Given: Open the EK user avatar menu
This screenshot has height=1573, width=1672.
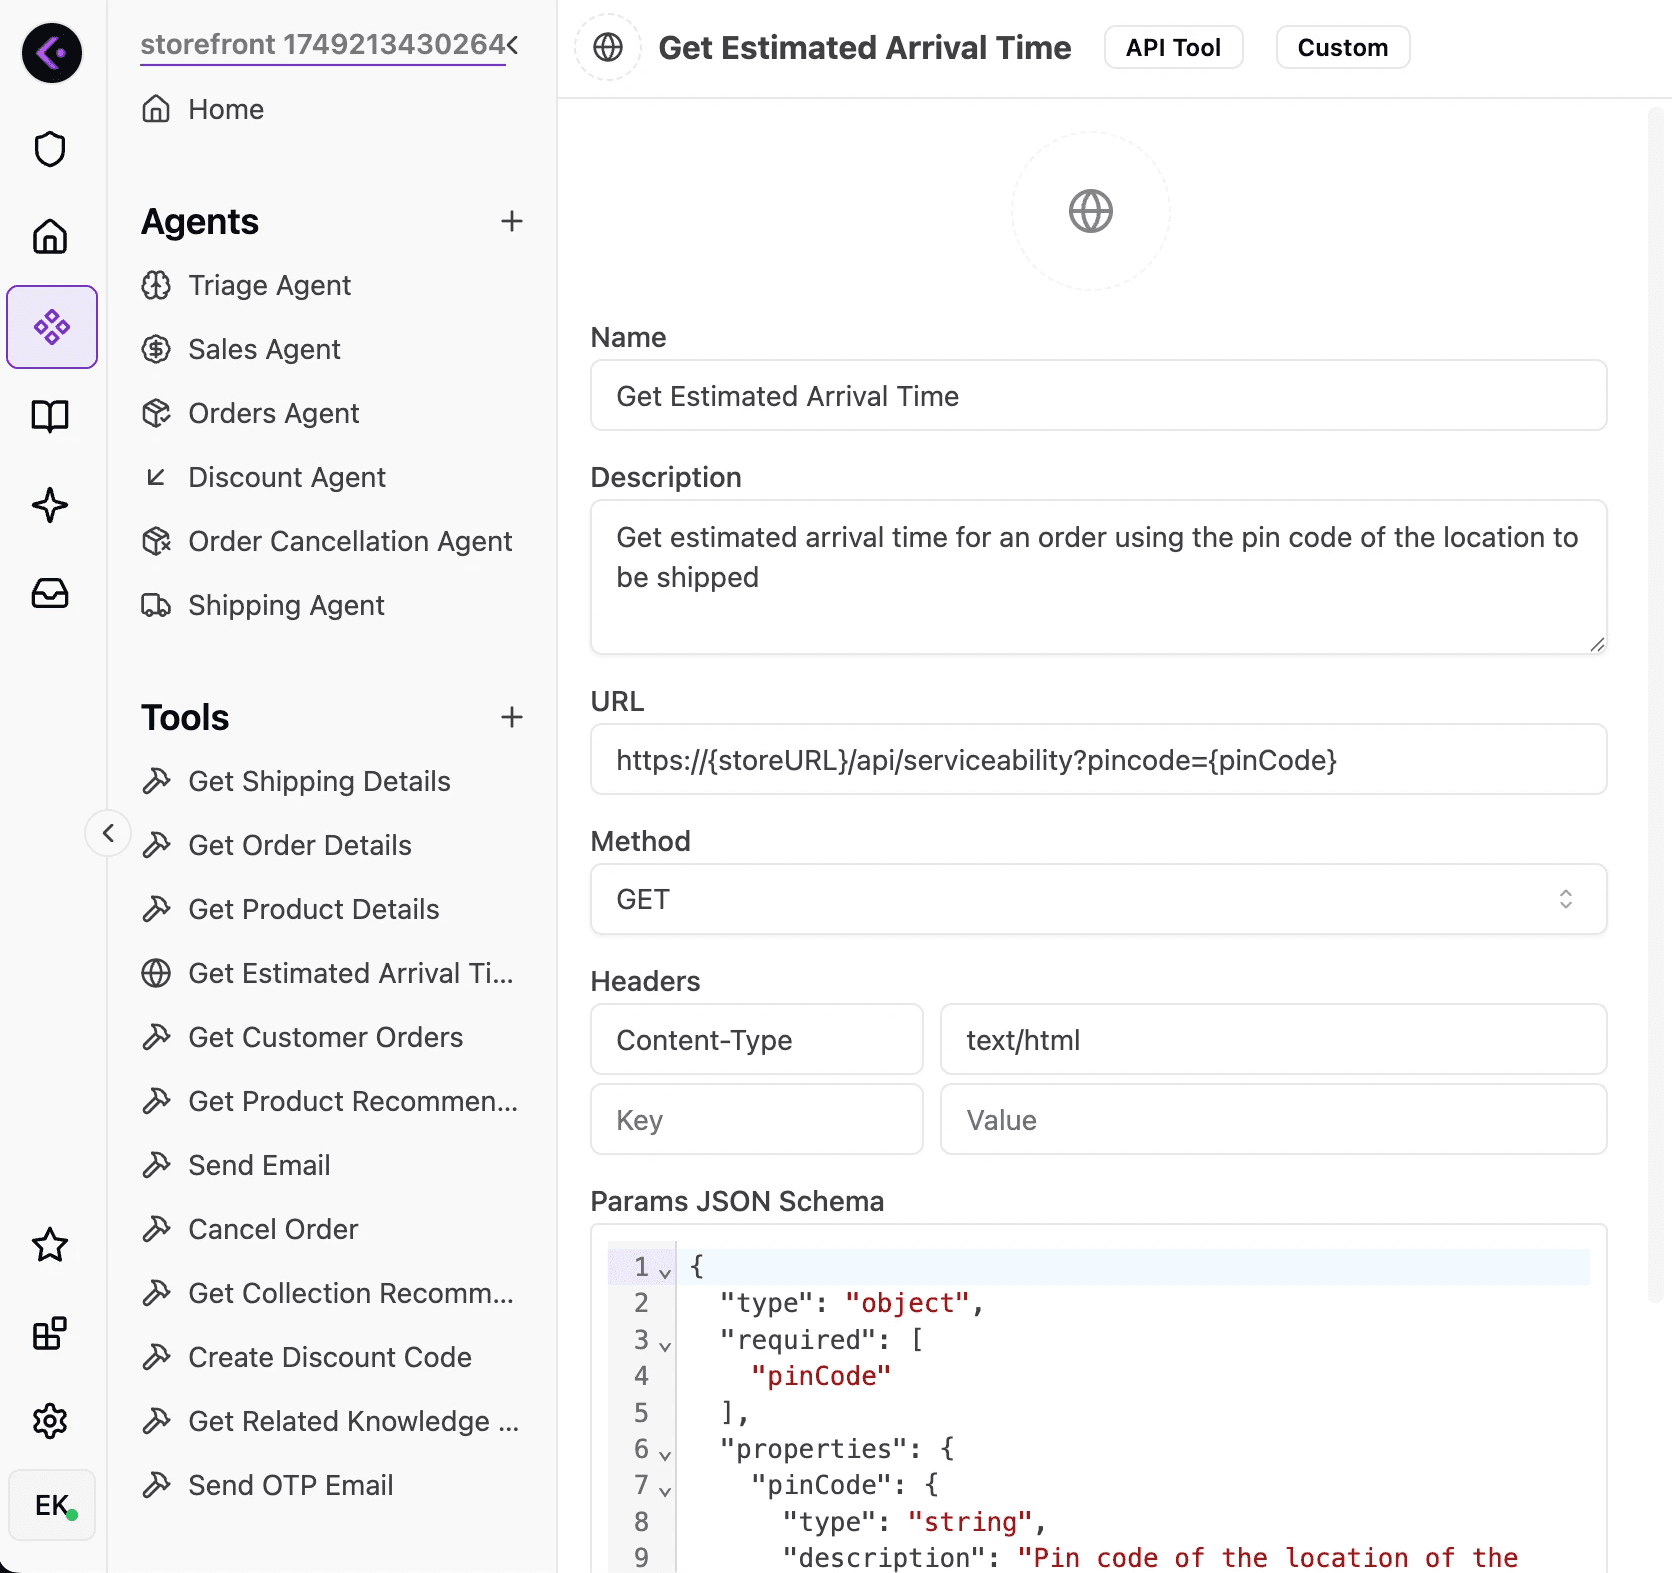Looking at the screenshot, I should click(52, 1505).
